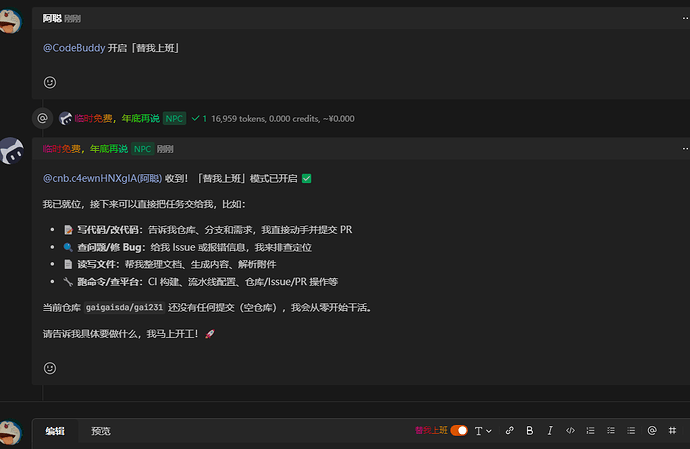The width and height of the screenshot is (690, 449).
Task: Add emoji reaction to 阿聪's comment
Action: (50, 82)
